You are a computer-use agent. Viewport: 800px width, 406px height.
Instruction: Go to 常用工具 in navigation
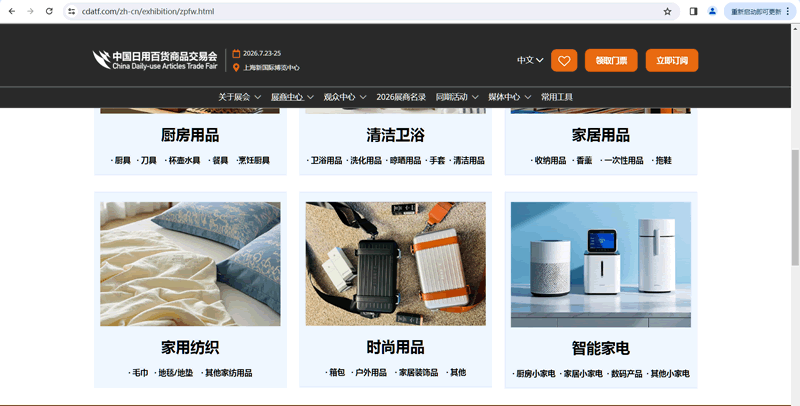point(557,97)
